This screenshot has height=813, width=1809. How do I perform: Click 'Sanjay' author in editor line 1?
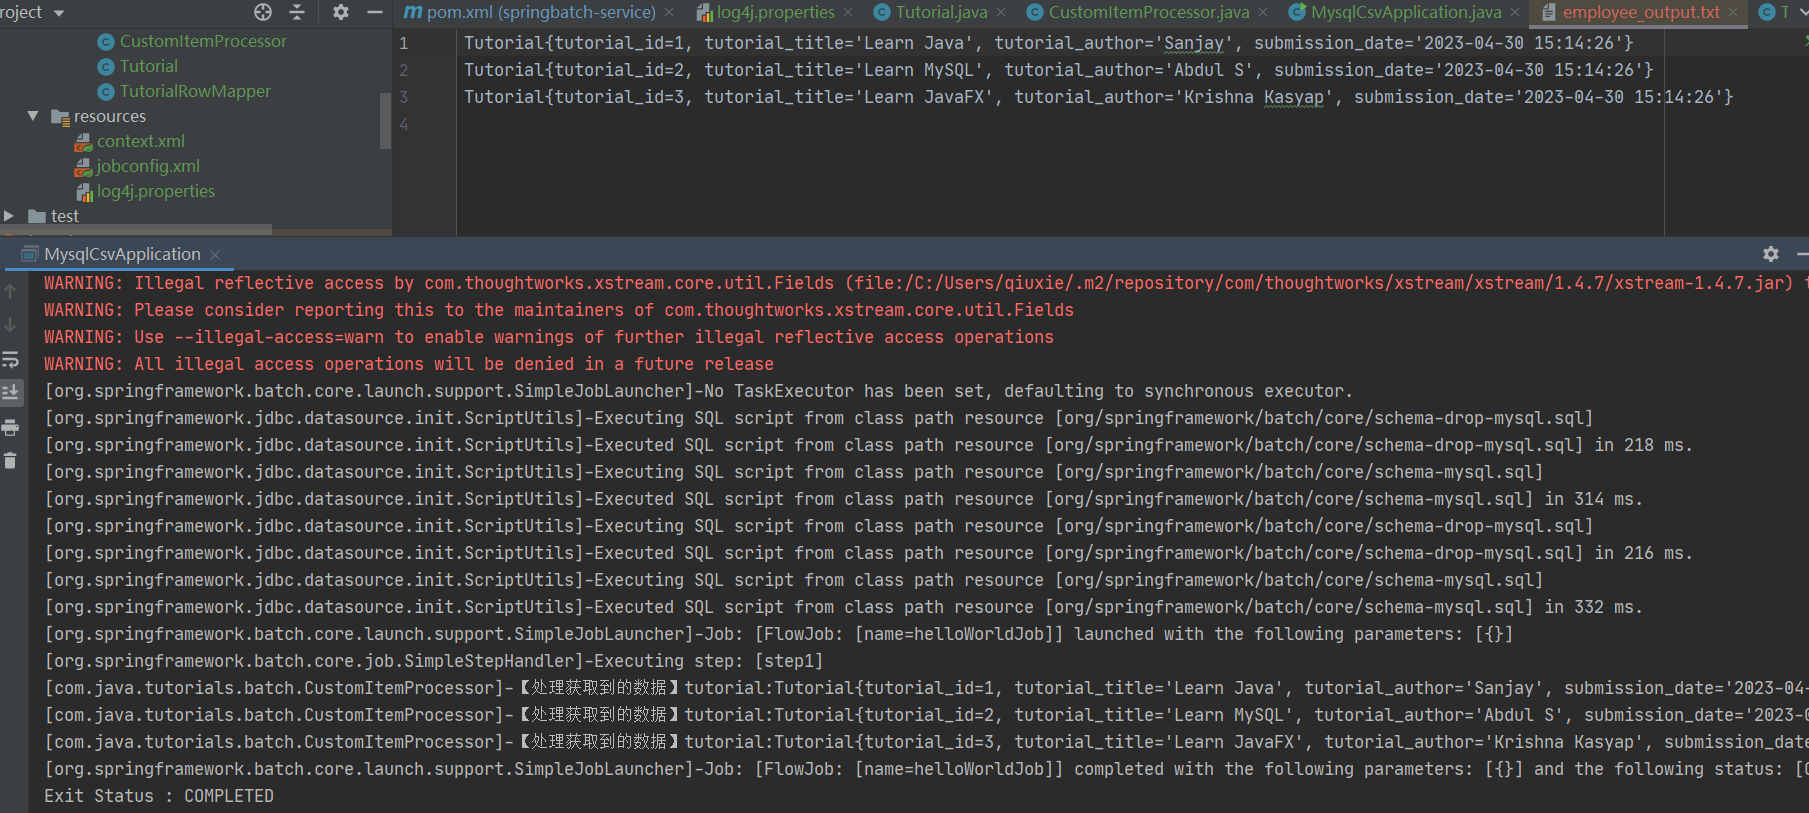point(1194,43)
